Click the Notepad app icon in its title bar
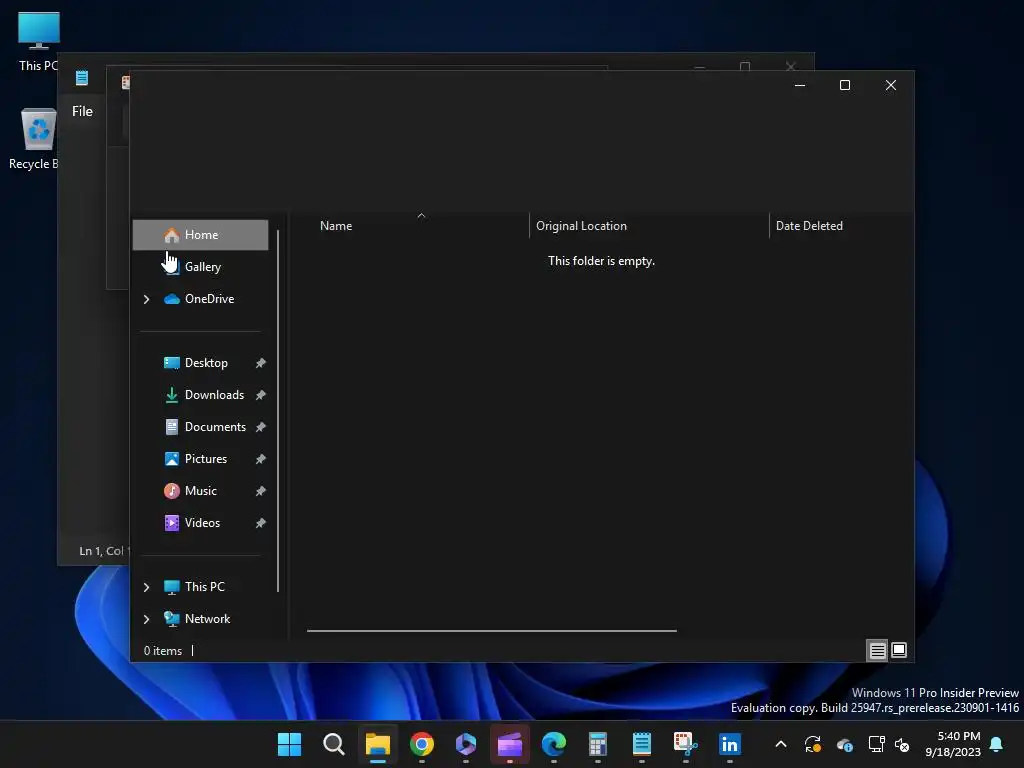The height and width of the screenshot is (768, 1024). pyautogui.click(x=82, y=78)
